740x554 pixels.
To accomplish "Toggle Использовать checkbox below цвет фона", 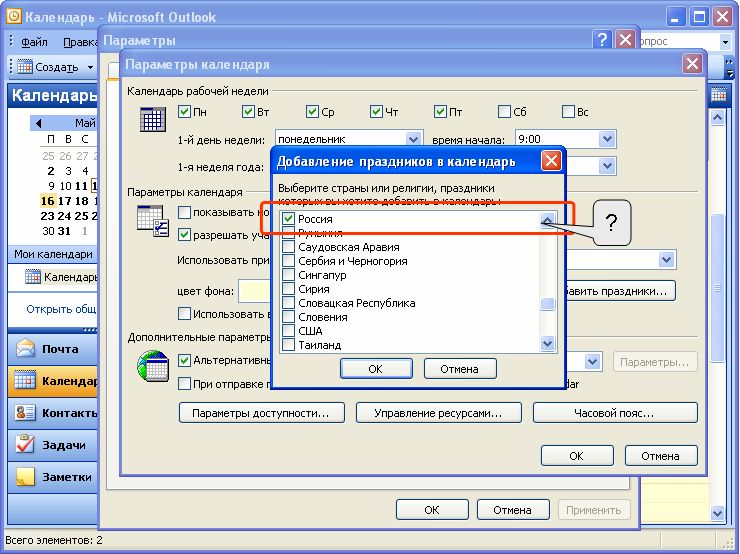I will click(x=184, y=313).
